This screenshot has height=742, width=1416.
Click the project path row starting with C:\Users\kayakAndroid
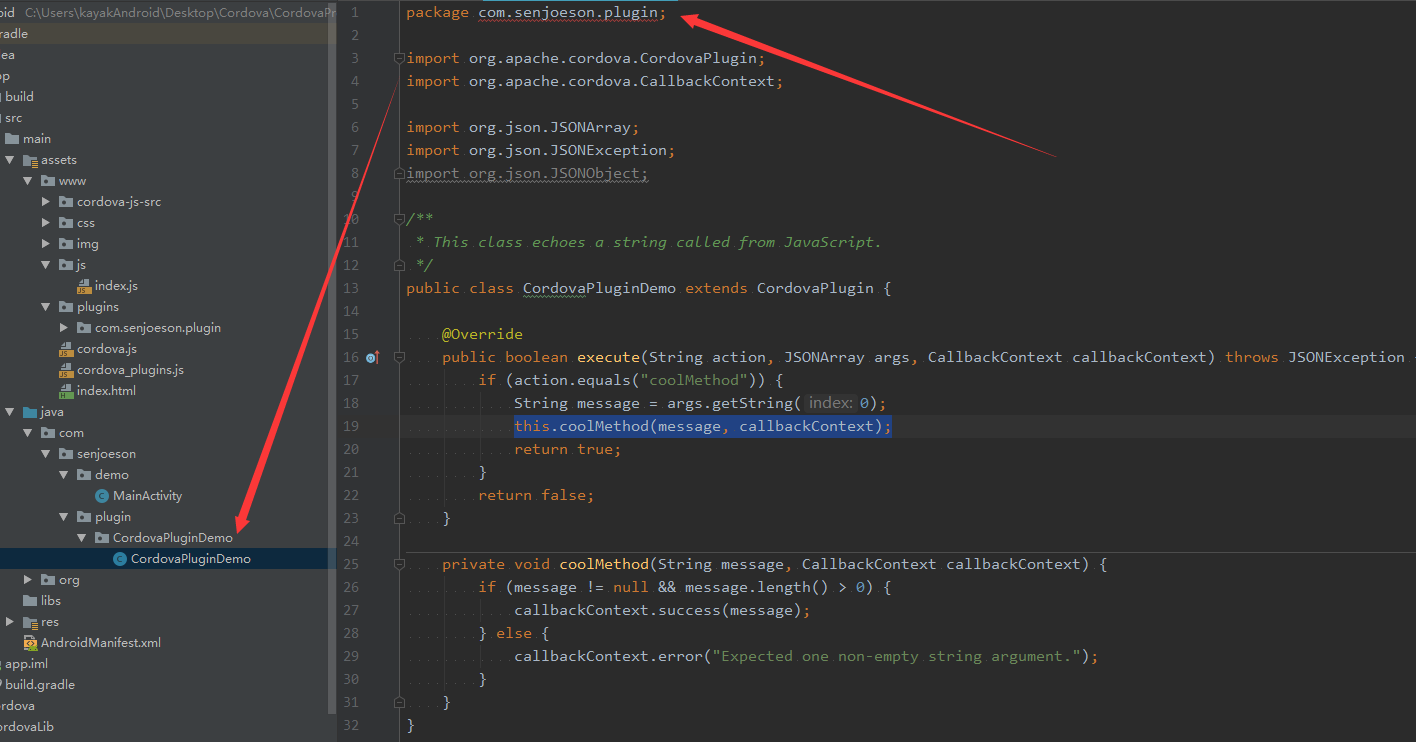[167, 12]
